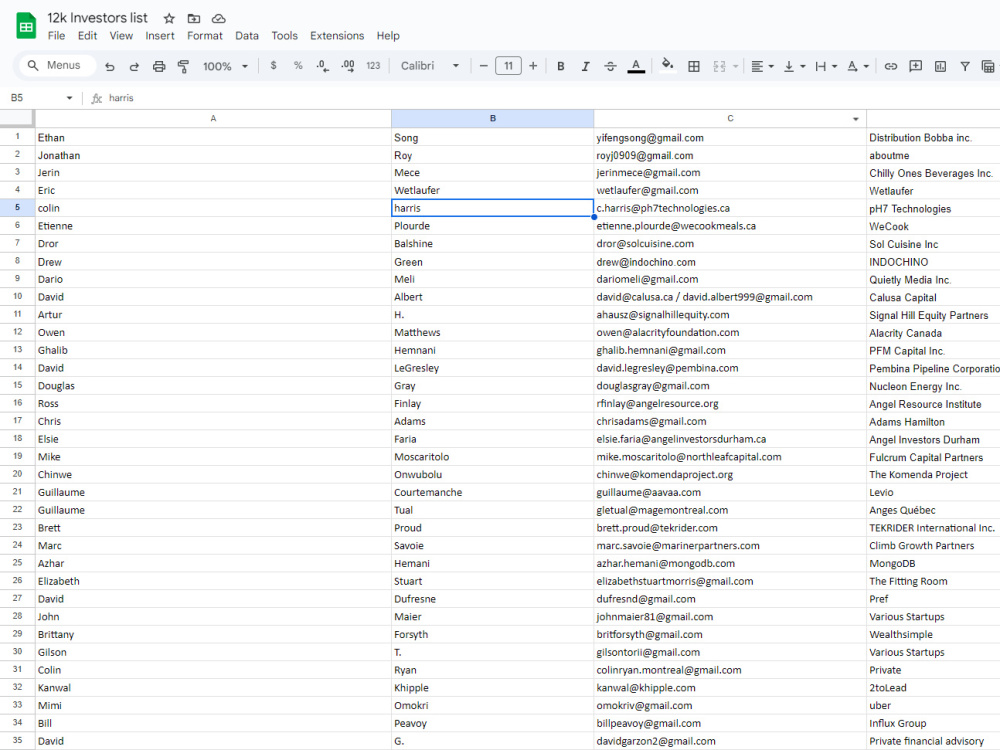Select the Wealthsimple cell
The image size is (1000, 750).
933,635
